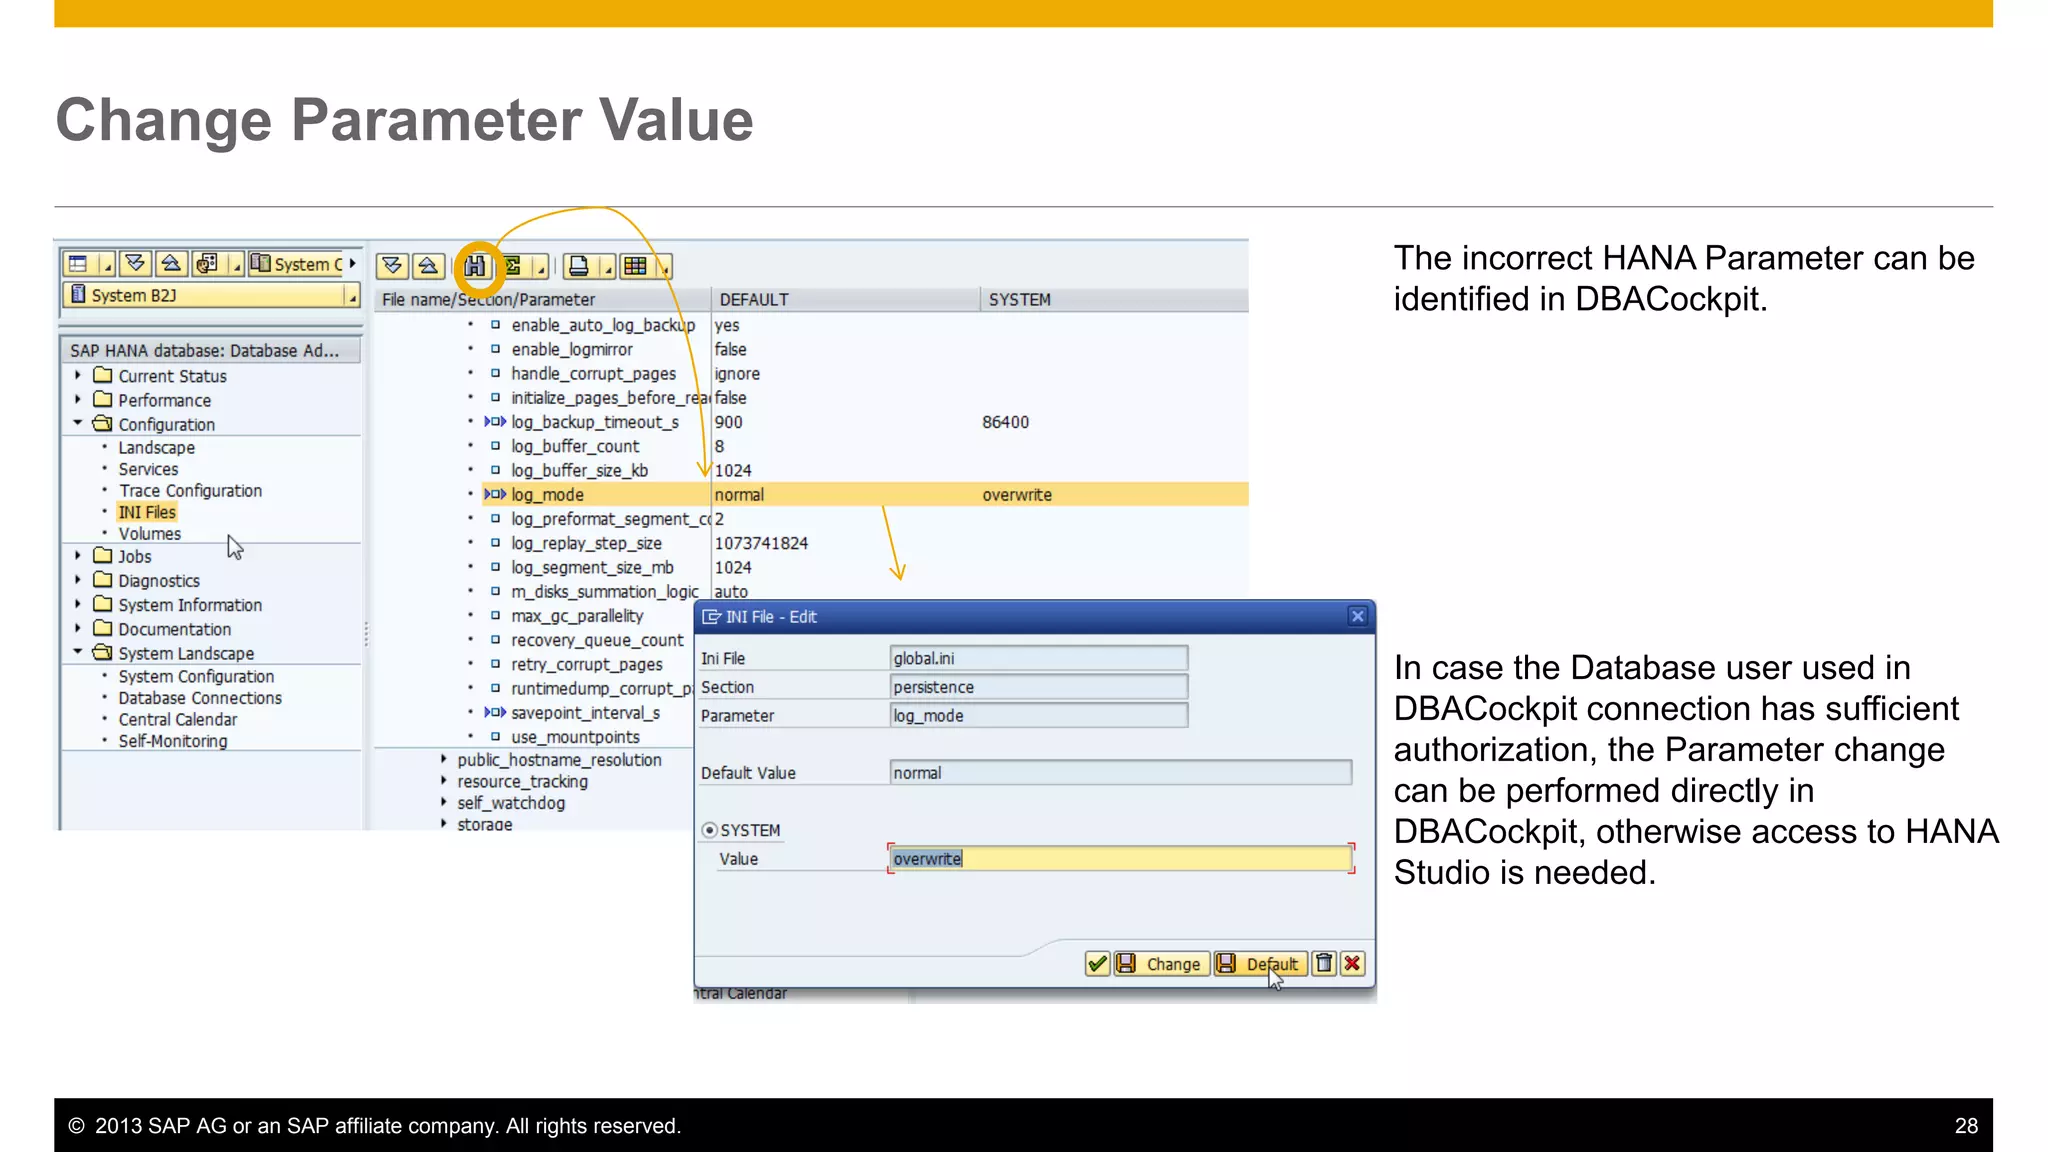
Task: Click the System Configuration toolbar button
Action: tap(296, 264)
